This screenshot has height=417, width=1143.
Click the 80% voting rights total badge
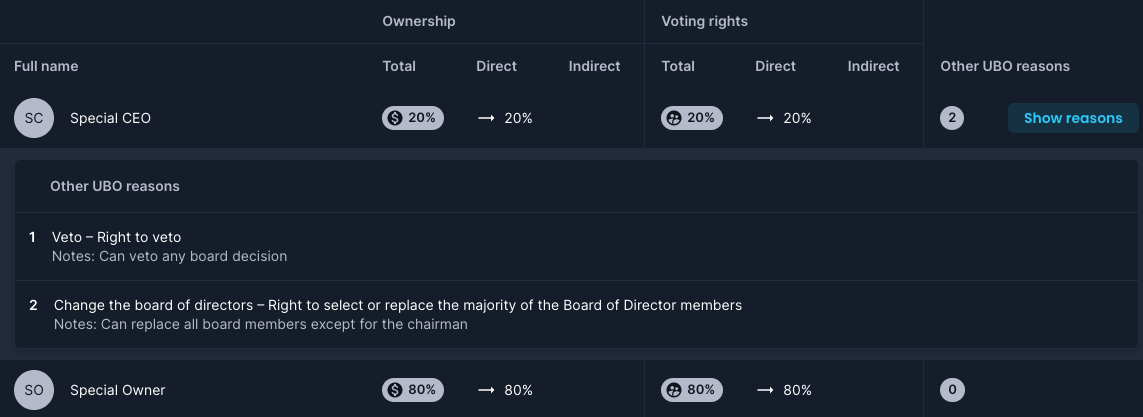[692, 390]
